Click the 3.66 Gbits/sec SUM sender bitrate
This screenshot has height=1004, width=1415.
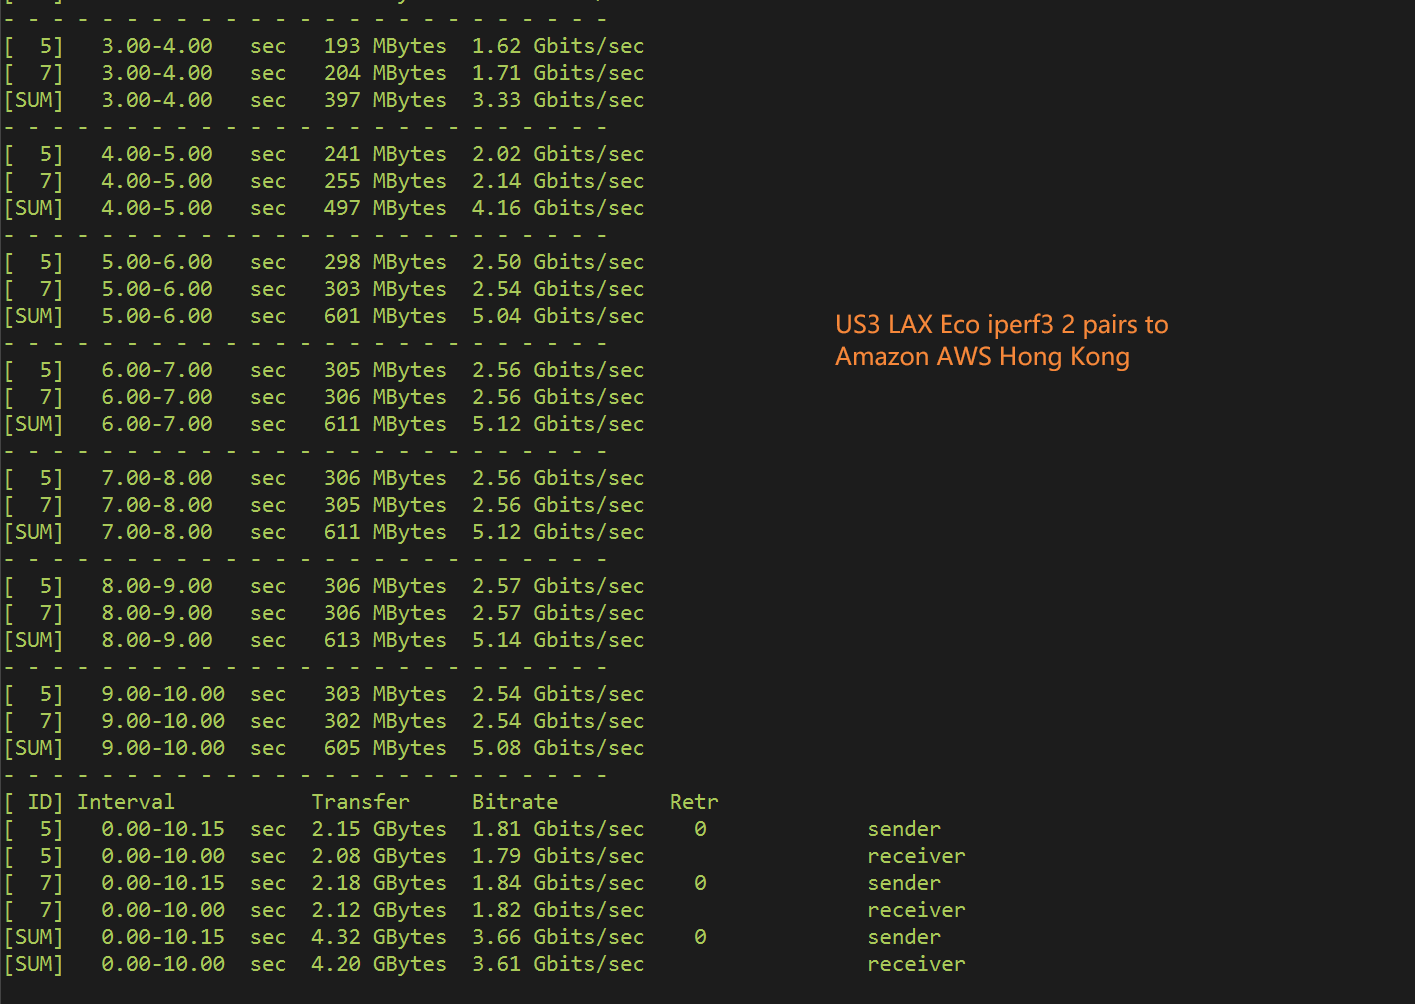coord(558,937)
